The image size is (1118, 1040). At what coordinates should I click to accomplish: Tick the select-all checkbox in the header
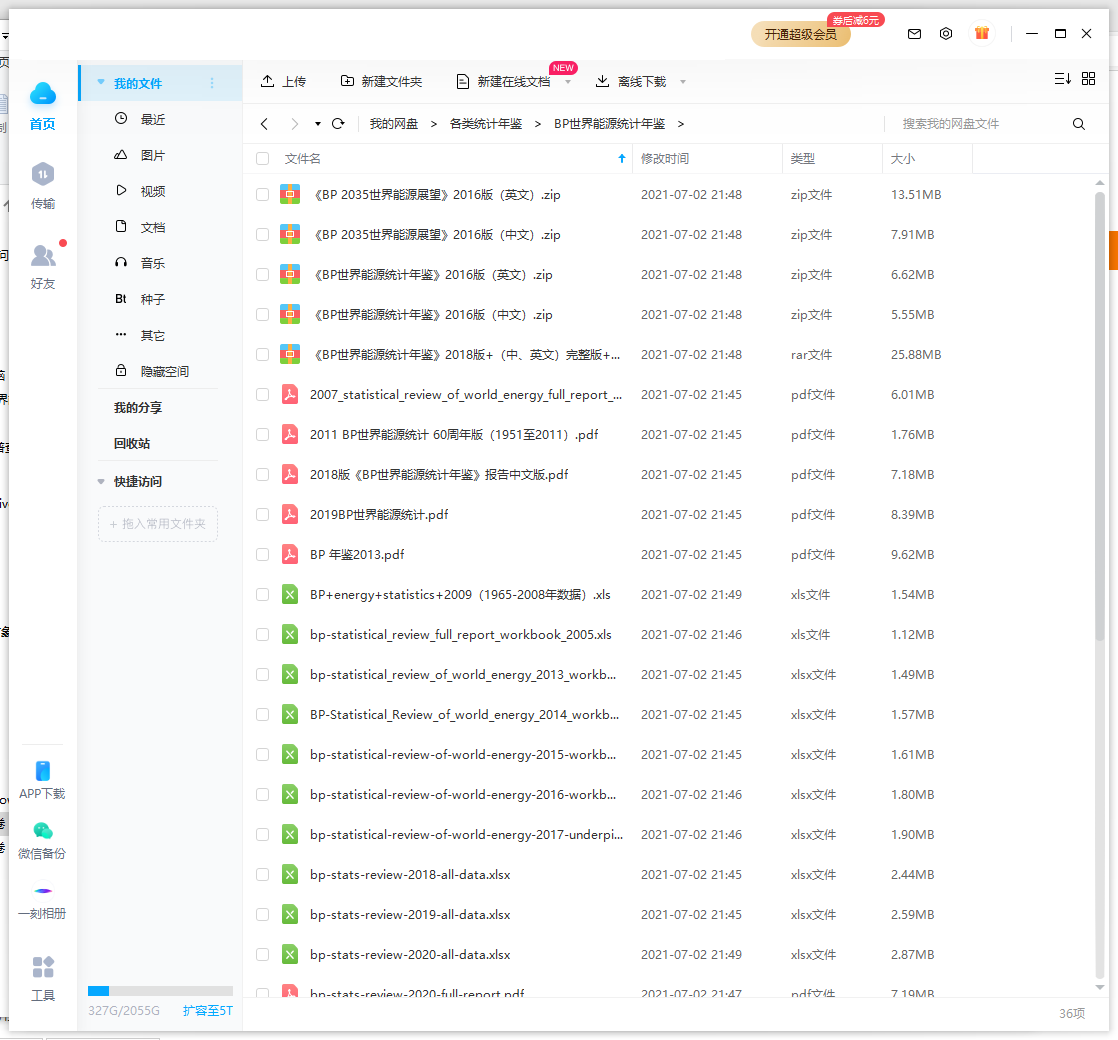tap(262, 158)
